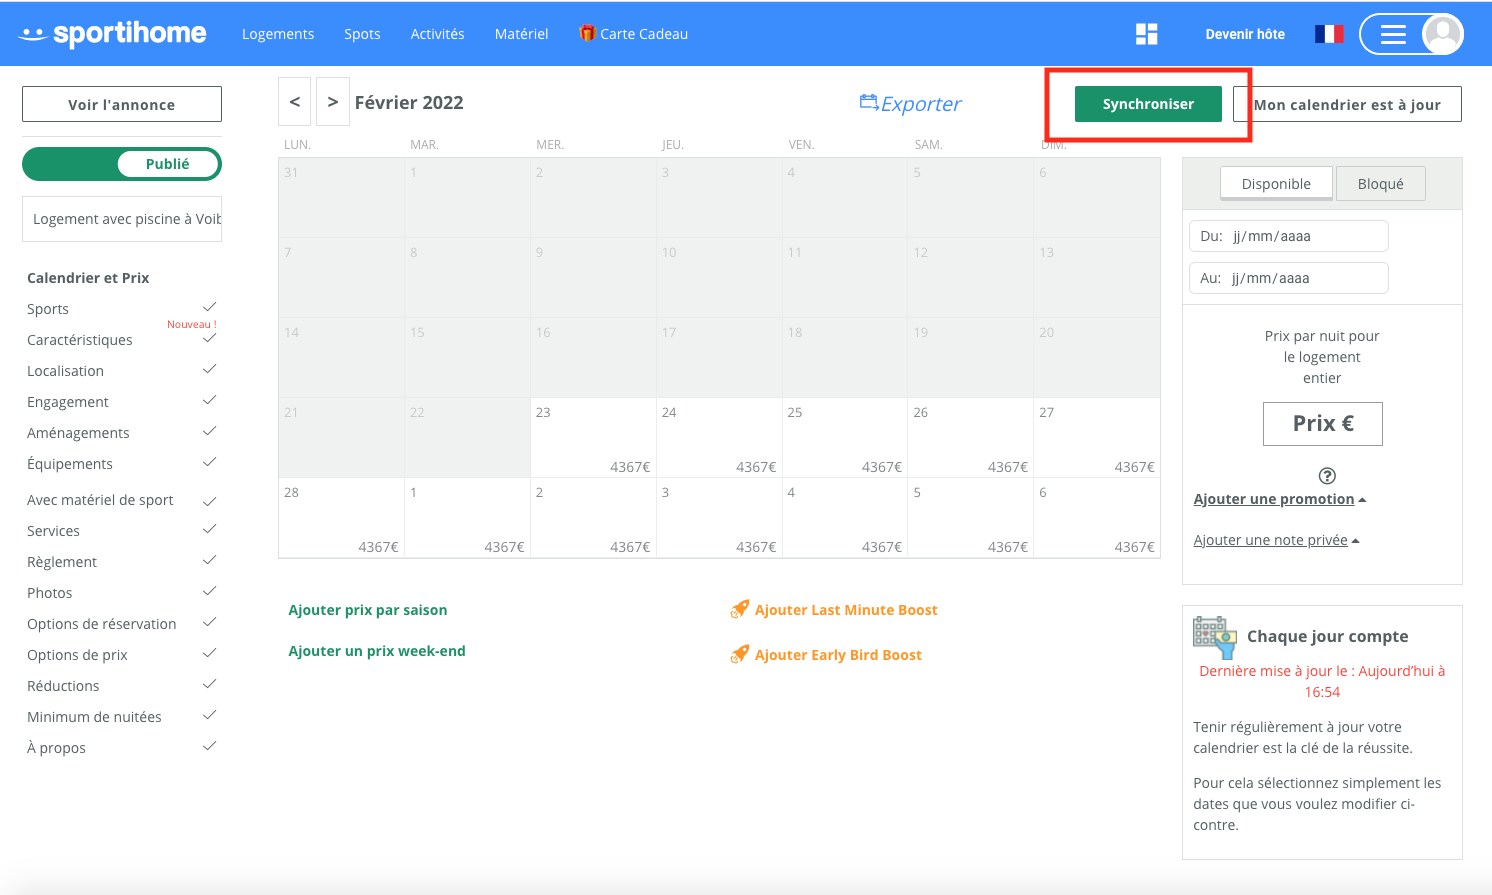Open Avec matériel de sport section
Viewport: 1492px width, 895px height.
click(x=100, y=500)
